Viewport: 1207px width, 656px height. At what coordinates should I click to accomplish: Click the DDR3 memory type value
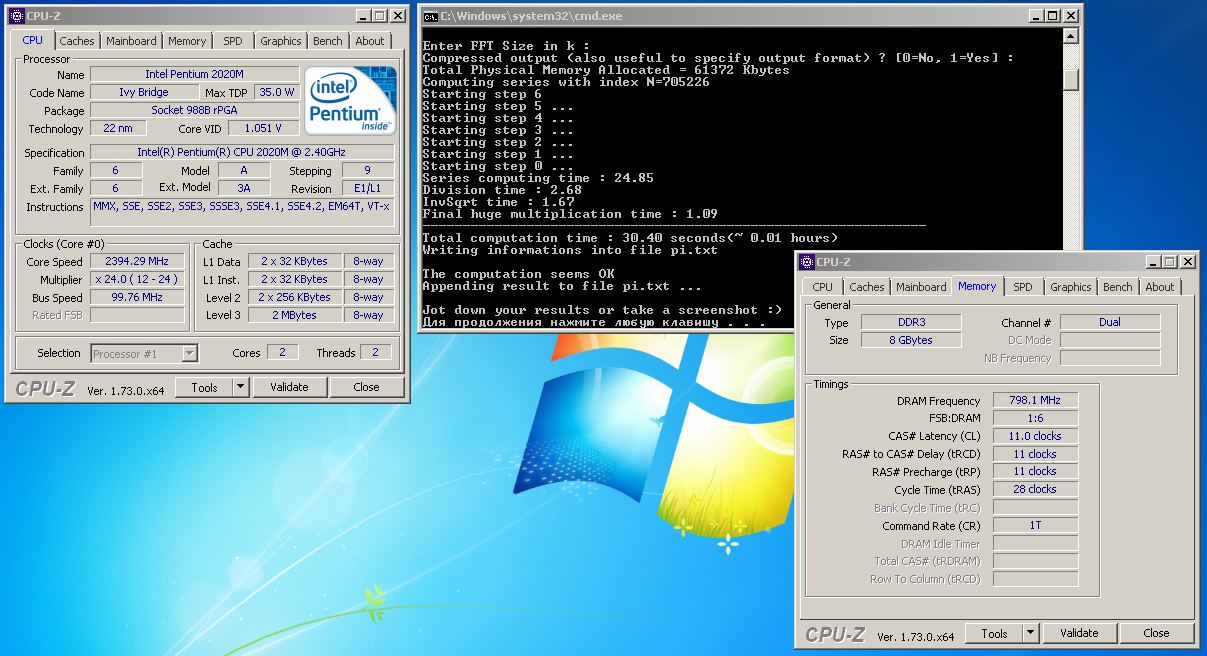pyautogui.click(x=909, y=322)
